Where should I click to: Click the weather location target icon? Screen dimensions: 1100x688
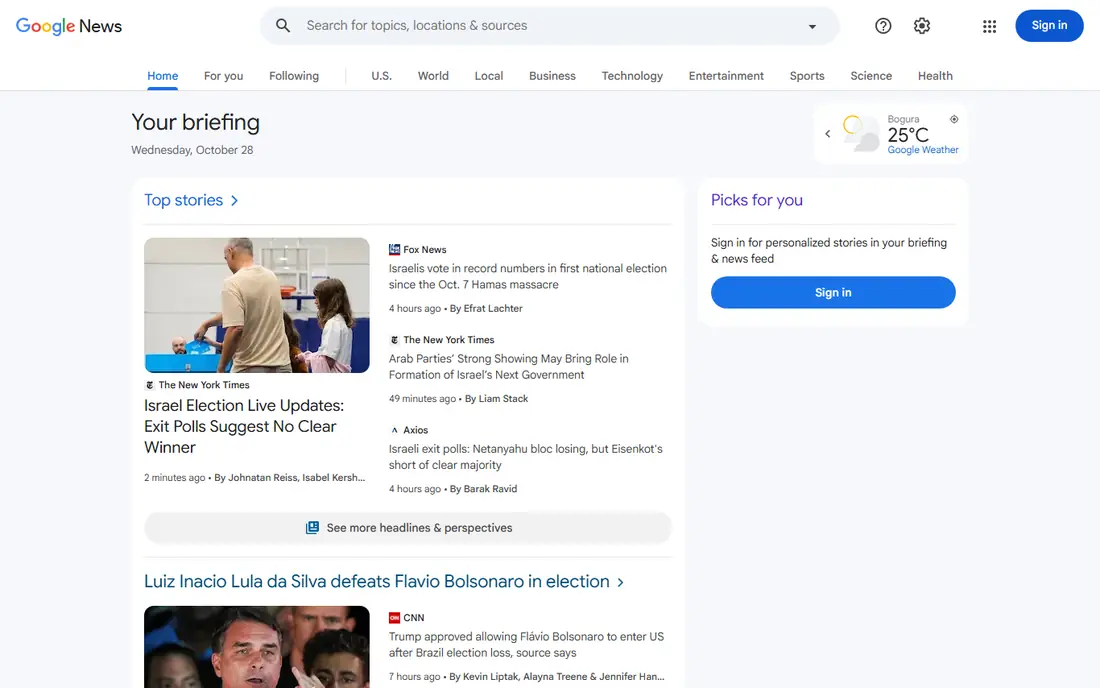[954, 119]
